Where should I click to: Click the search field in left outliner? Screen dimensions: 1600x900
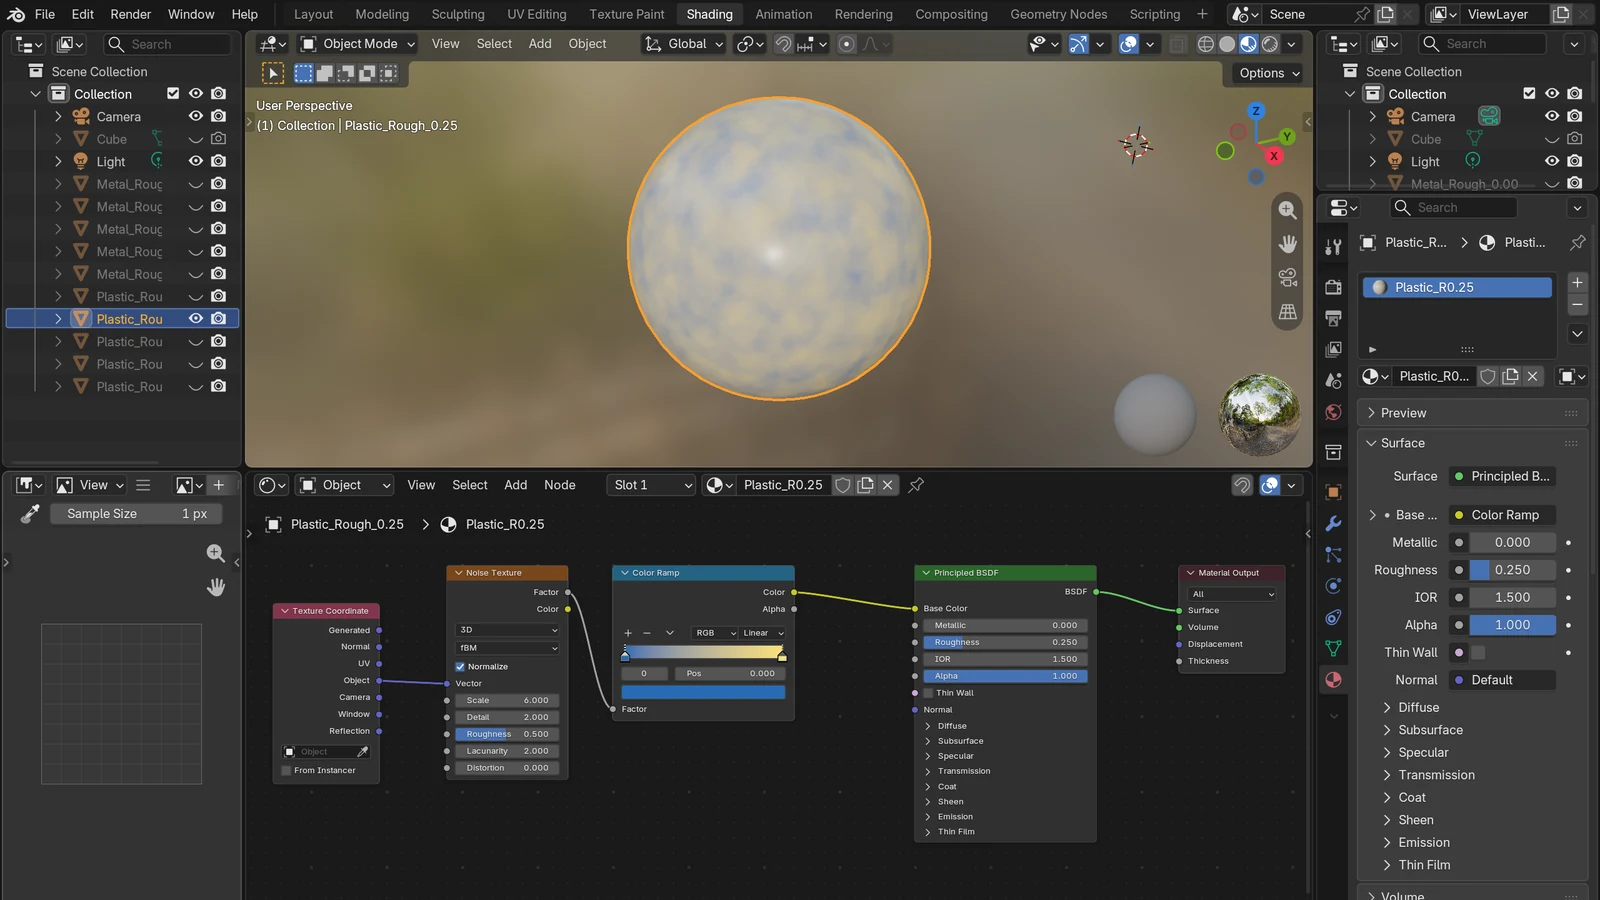tap(168, 44)
